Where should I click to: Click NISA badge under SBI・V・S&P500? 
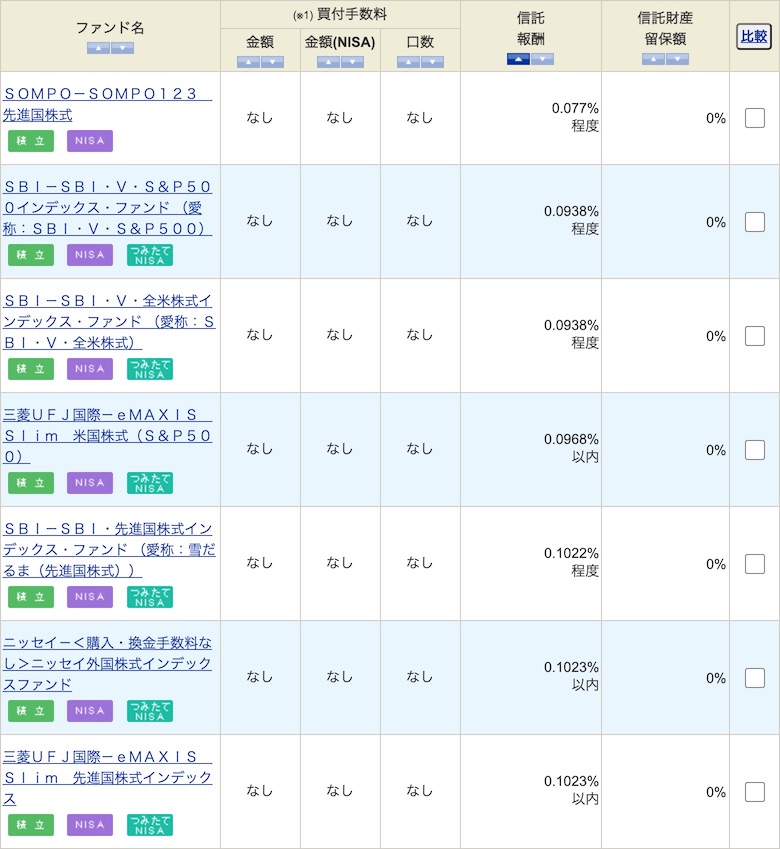90,255
